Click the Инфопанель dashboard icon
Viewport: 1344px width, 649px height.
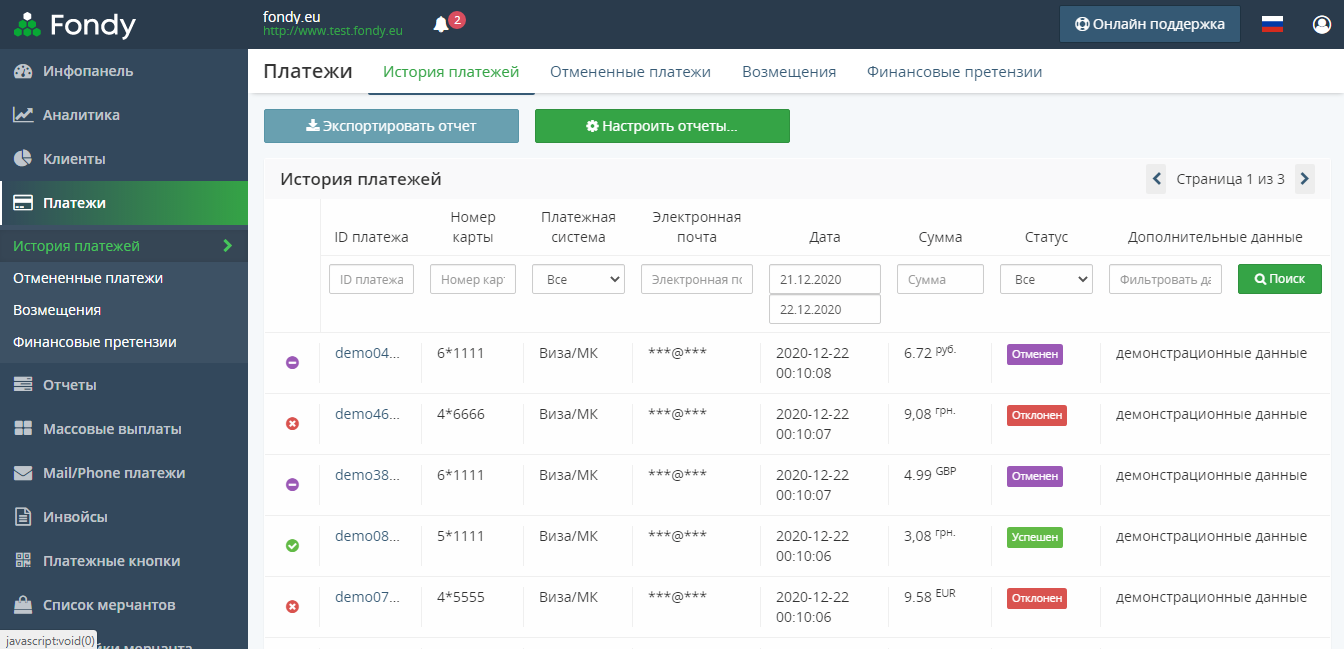[x=23, y=71]
